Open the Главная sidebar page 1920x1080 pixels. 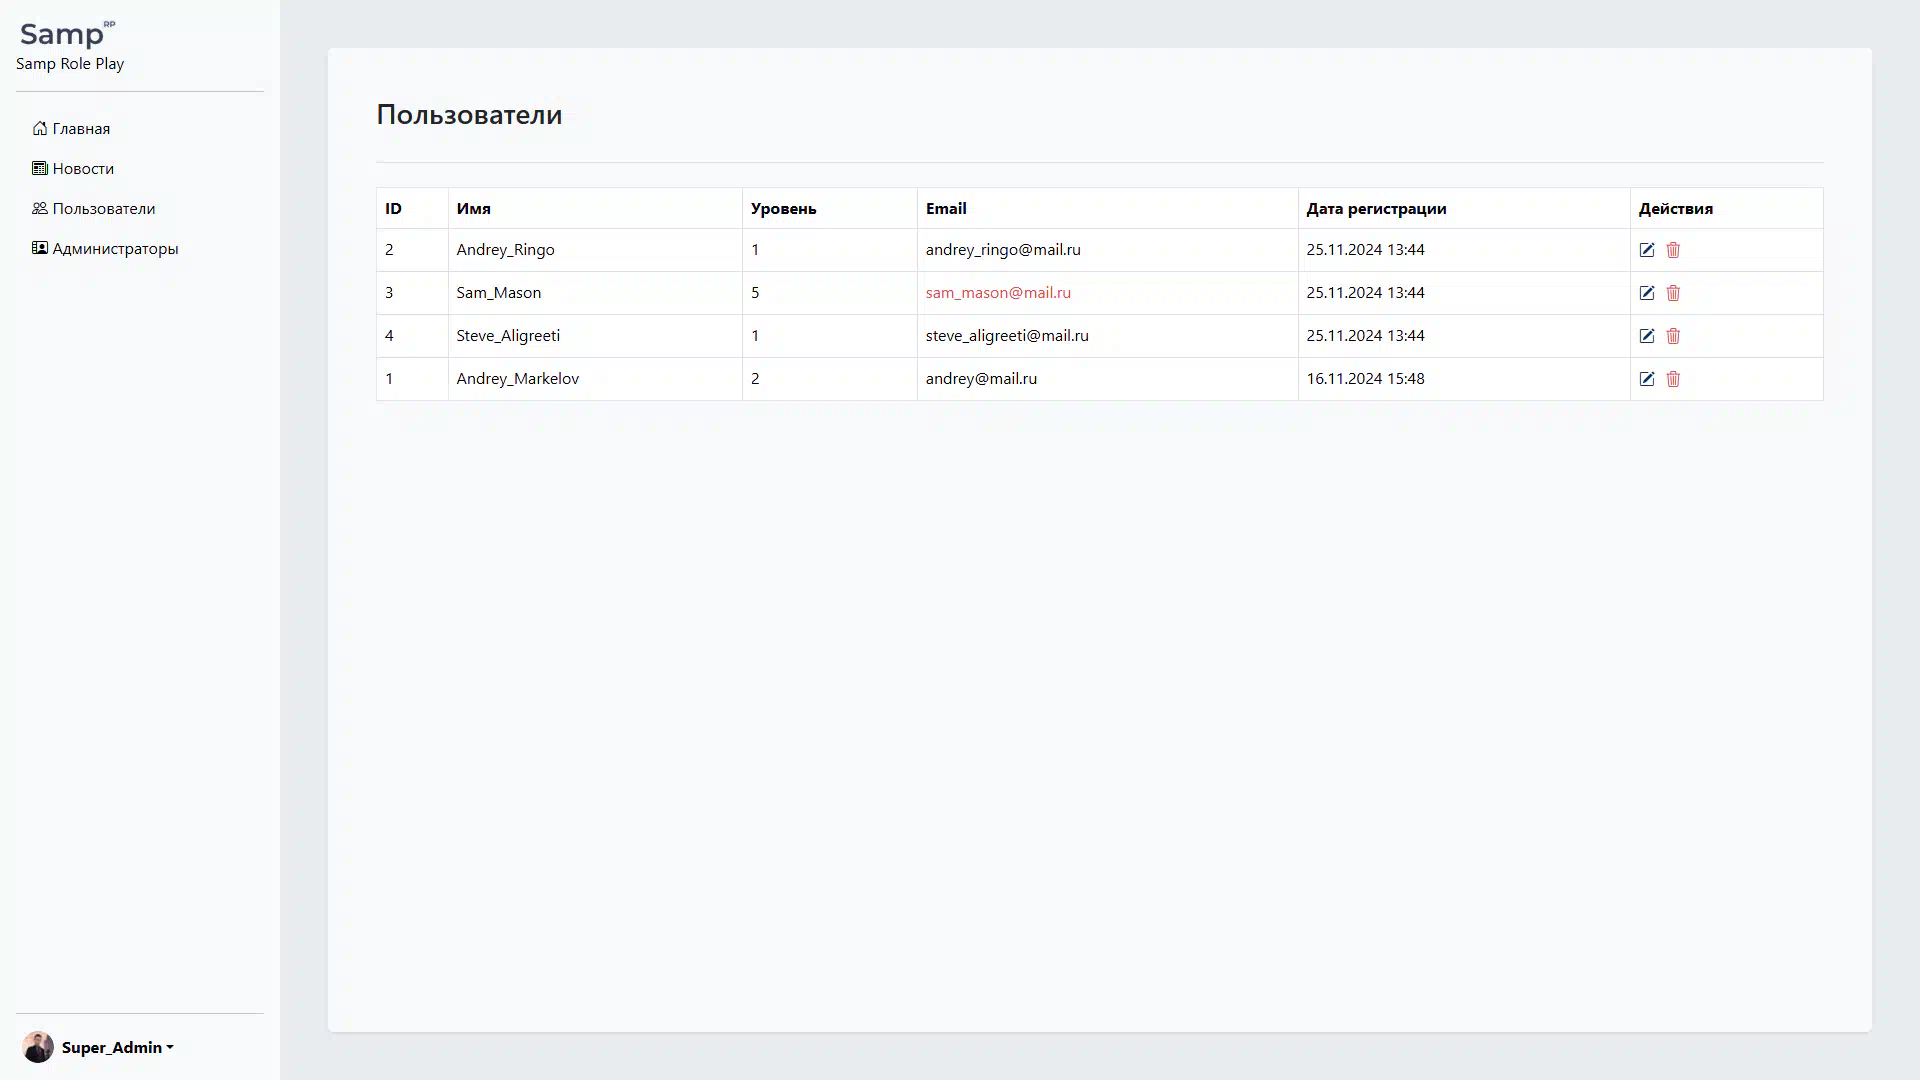click(x=80, y=129)
